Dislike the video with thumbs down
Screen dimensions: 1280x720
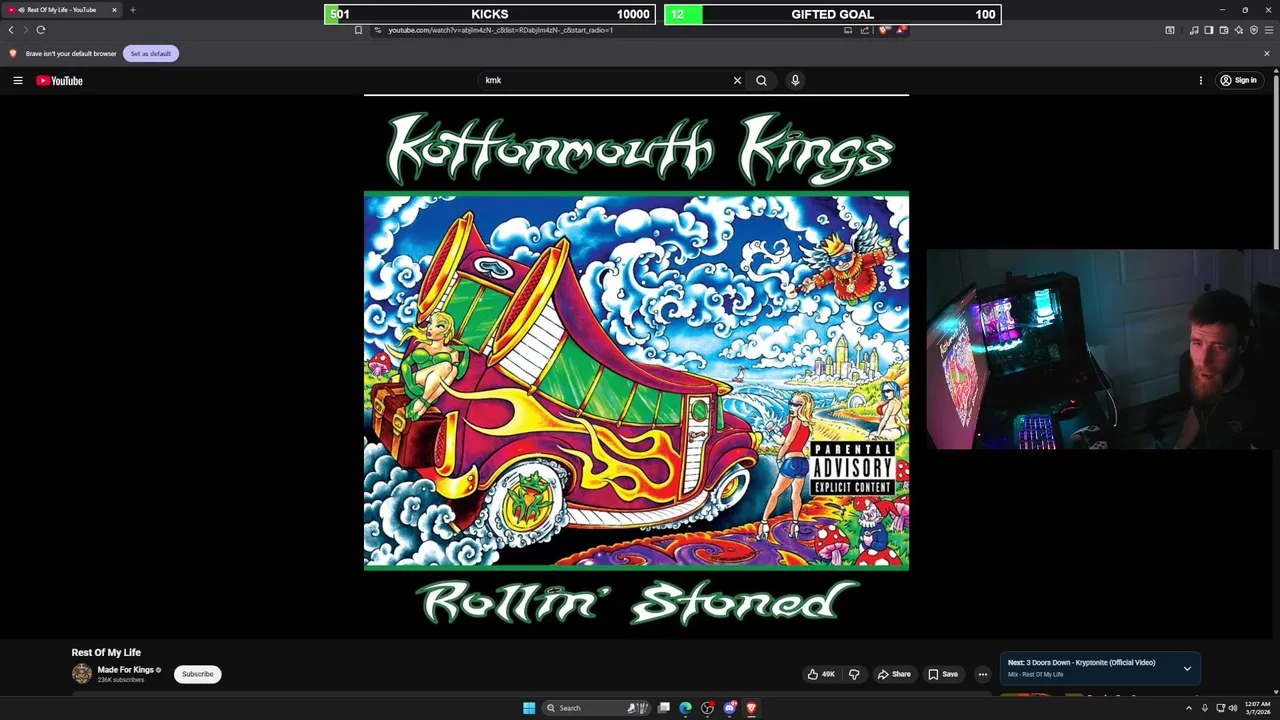click(854, 674)
